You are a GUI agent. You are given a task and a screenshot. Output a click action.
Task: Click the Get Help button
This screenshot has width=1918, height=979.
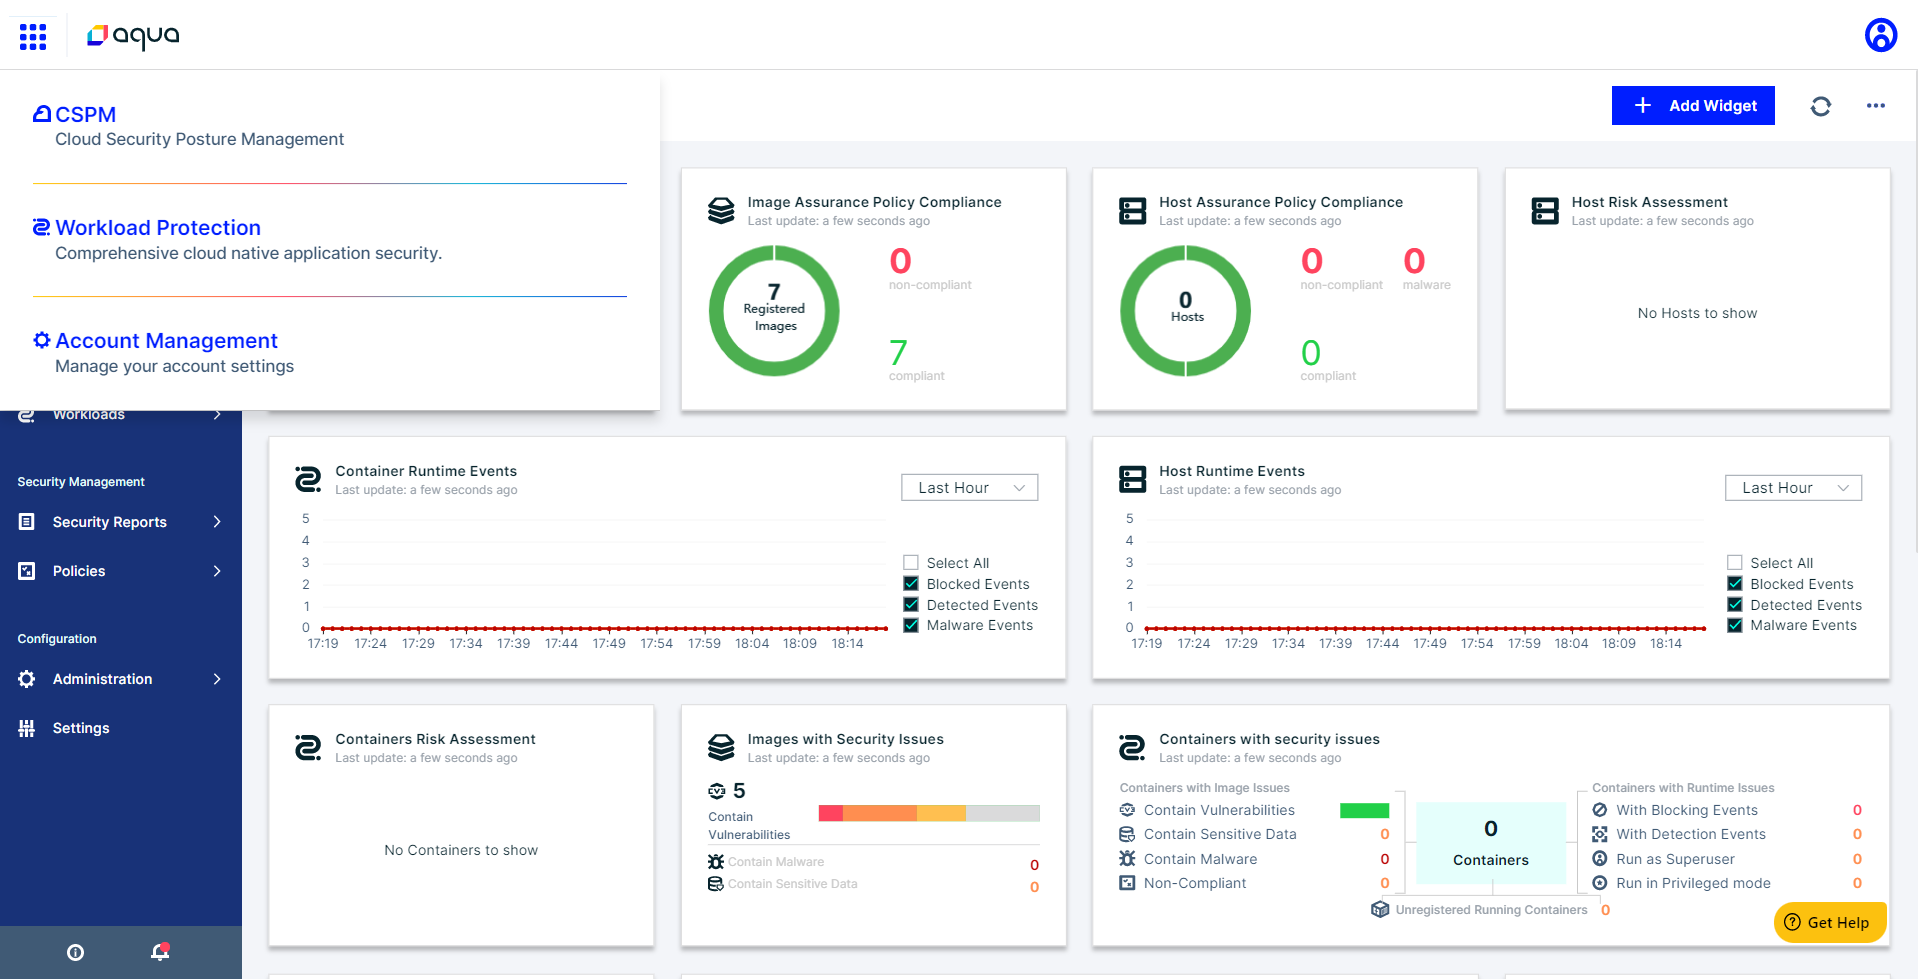click(x=1828, y=922)
